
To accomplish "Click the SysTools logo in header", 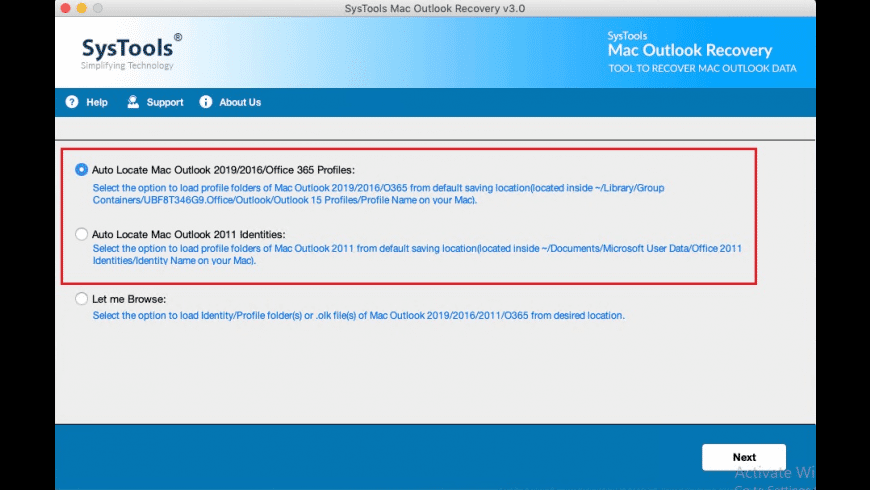I will [x=131, y=51].
